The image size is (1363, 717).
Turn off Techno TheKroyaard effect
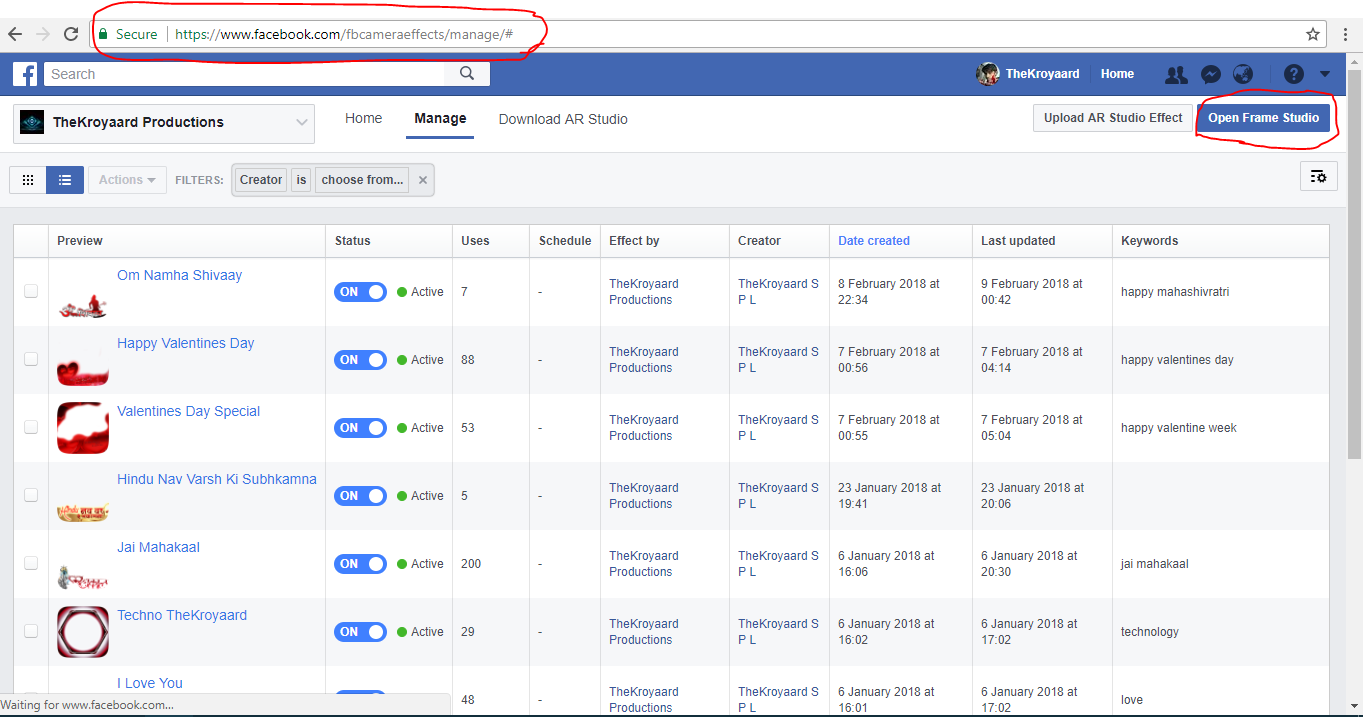click(360, 632)
